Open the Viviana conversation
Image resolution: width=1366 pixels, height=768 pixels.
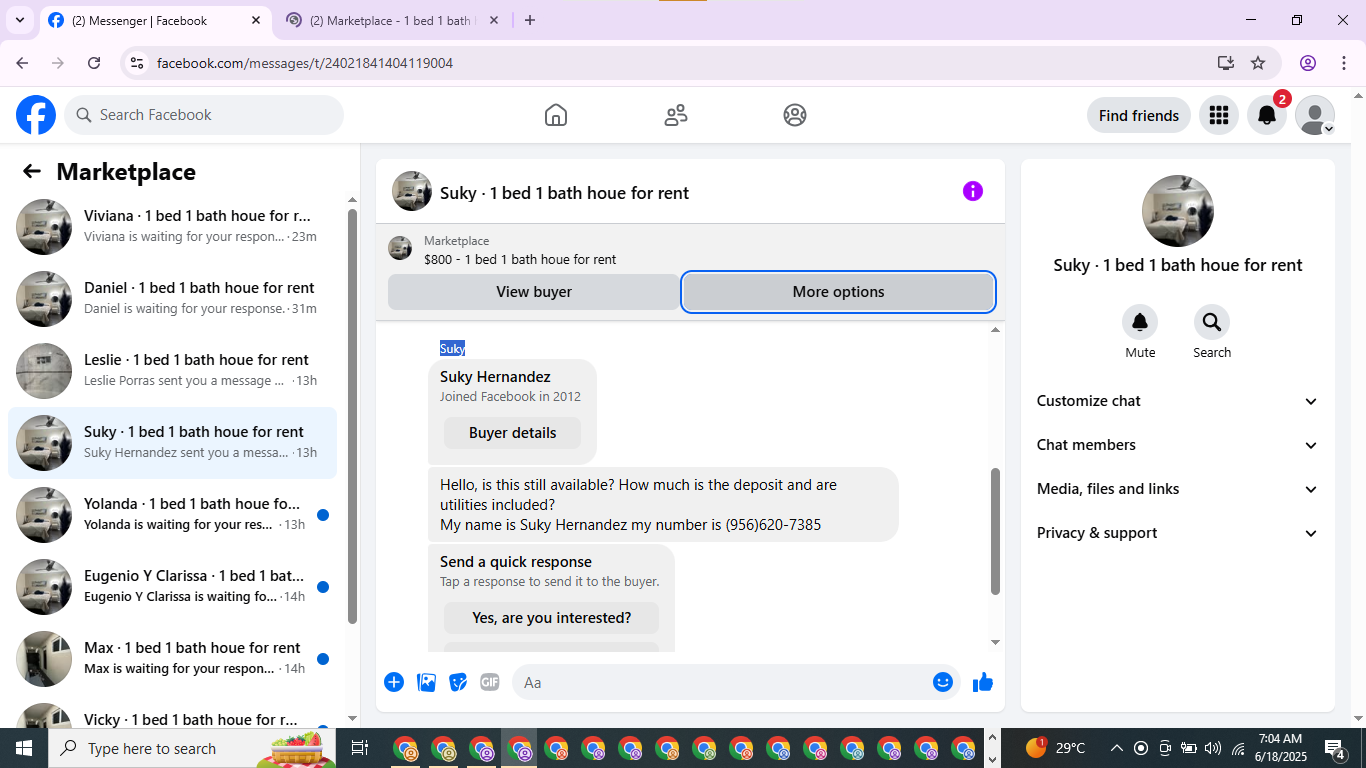point(173,227)
